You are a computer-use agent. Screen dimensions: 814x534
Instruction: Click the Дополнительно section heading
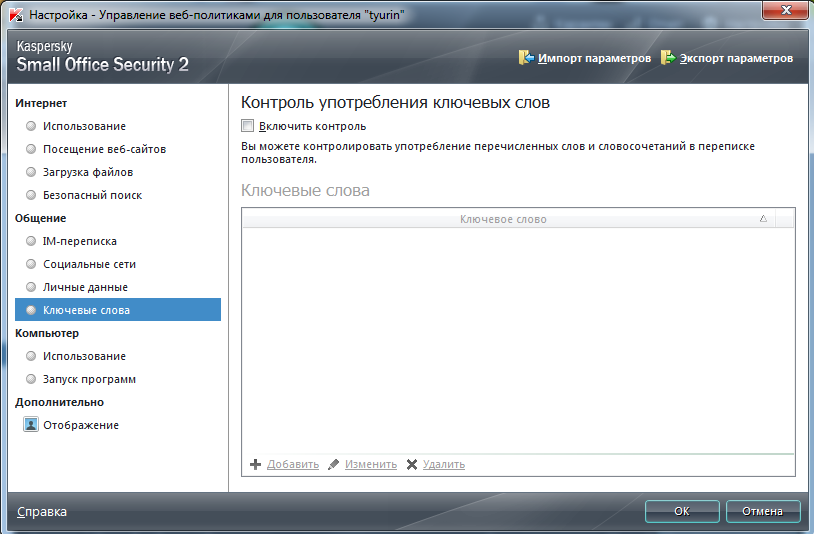(x=59, y=402)
